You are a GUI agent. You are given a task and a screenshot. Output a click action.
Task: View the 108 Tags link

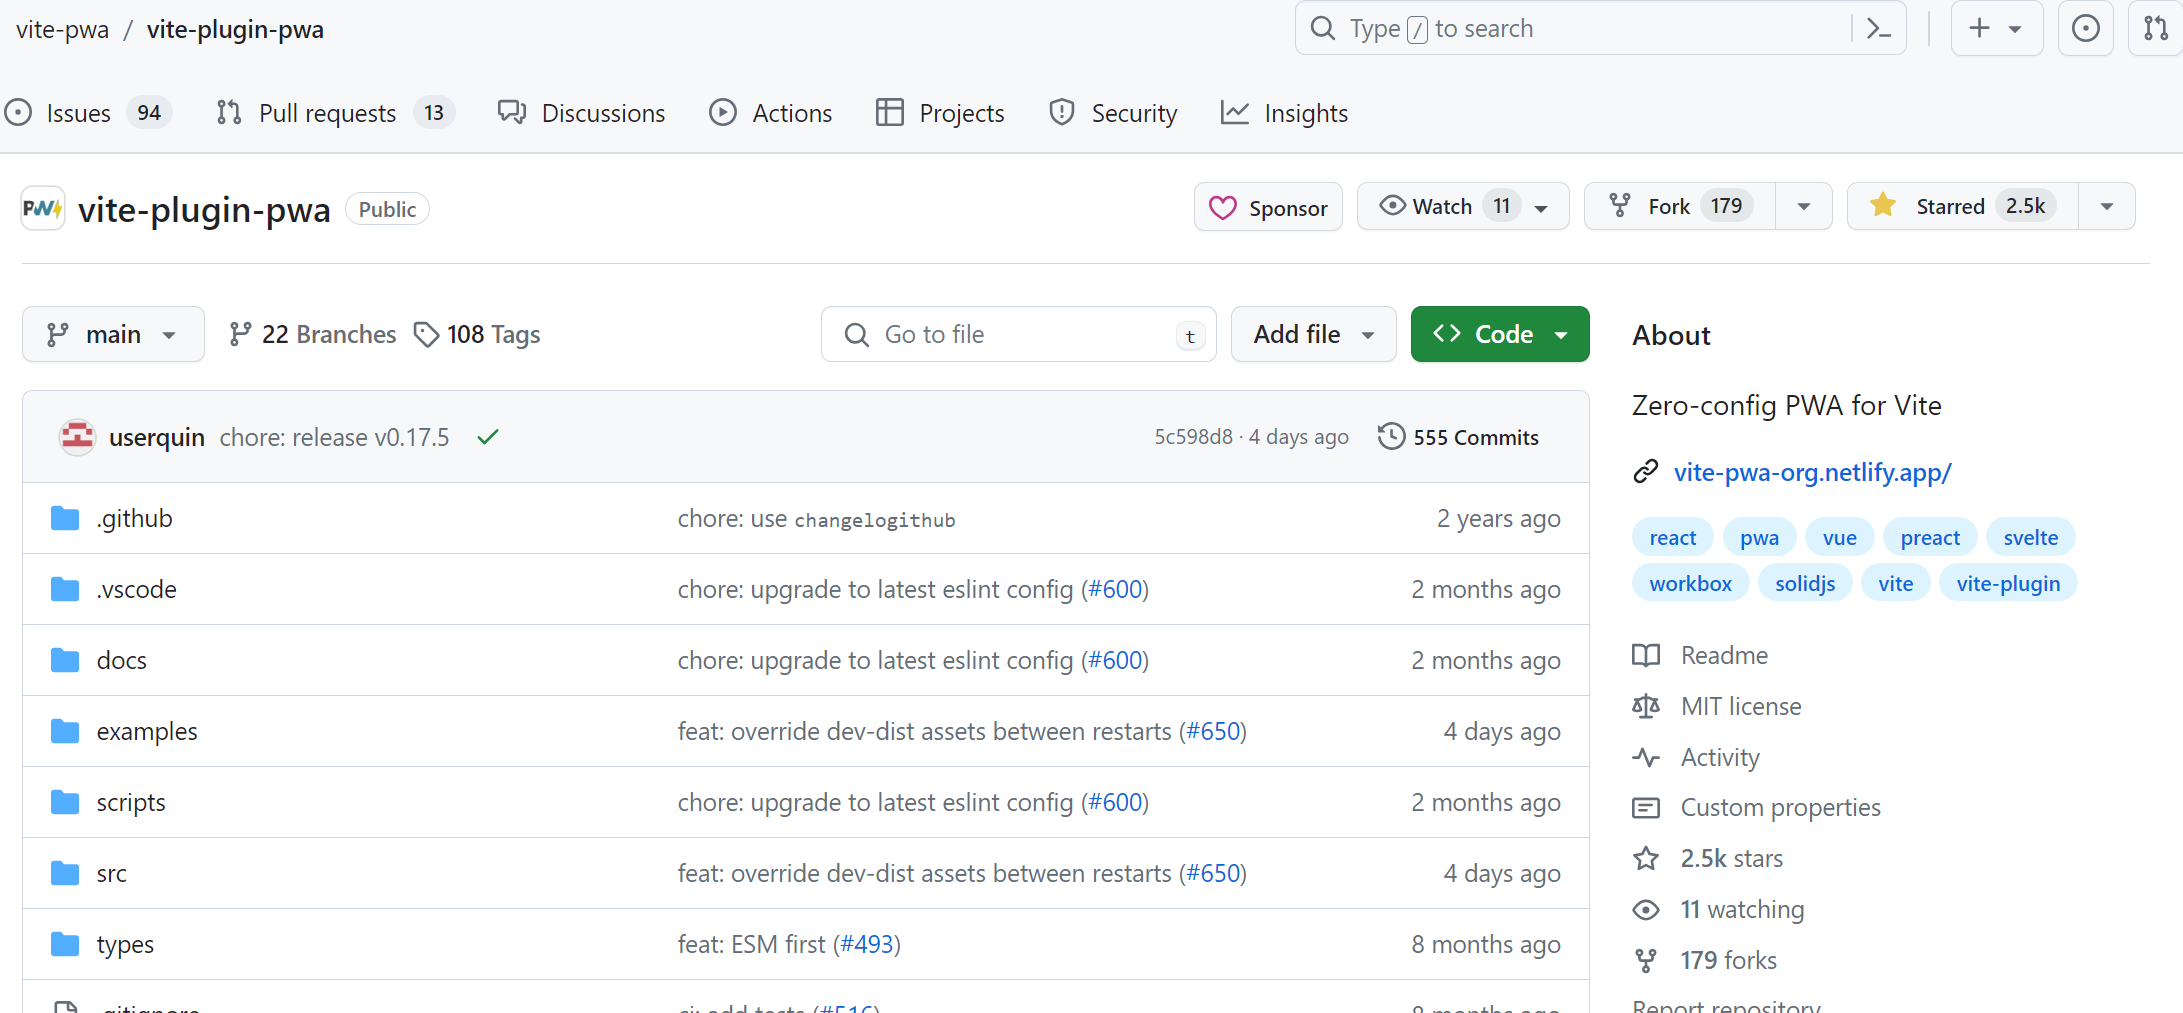click(477, 334)
